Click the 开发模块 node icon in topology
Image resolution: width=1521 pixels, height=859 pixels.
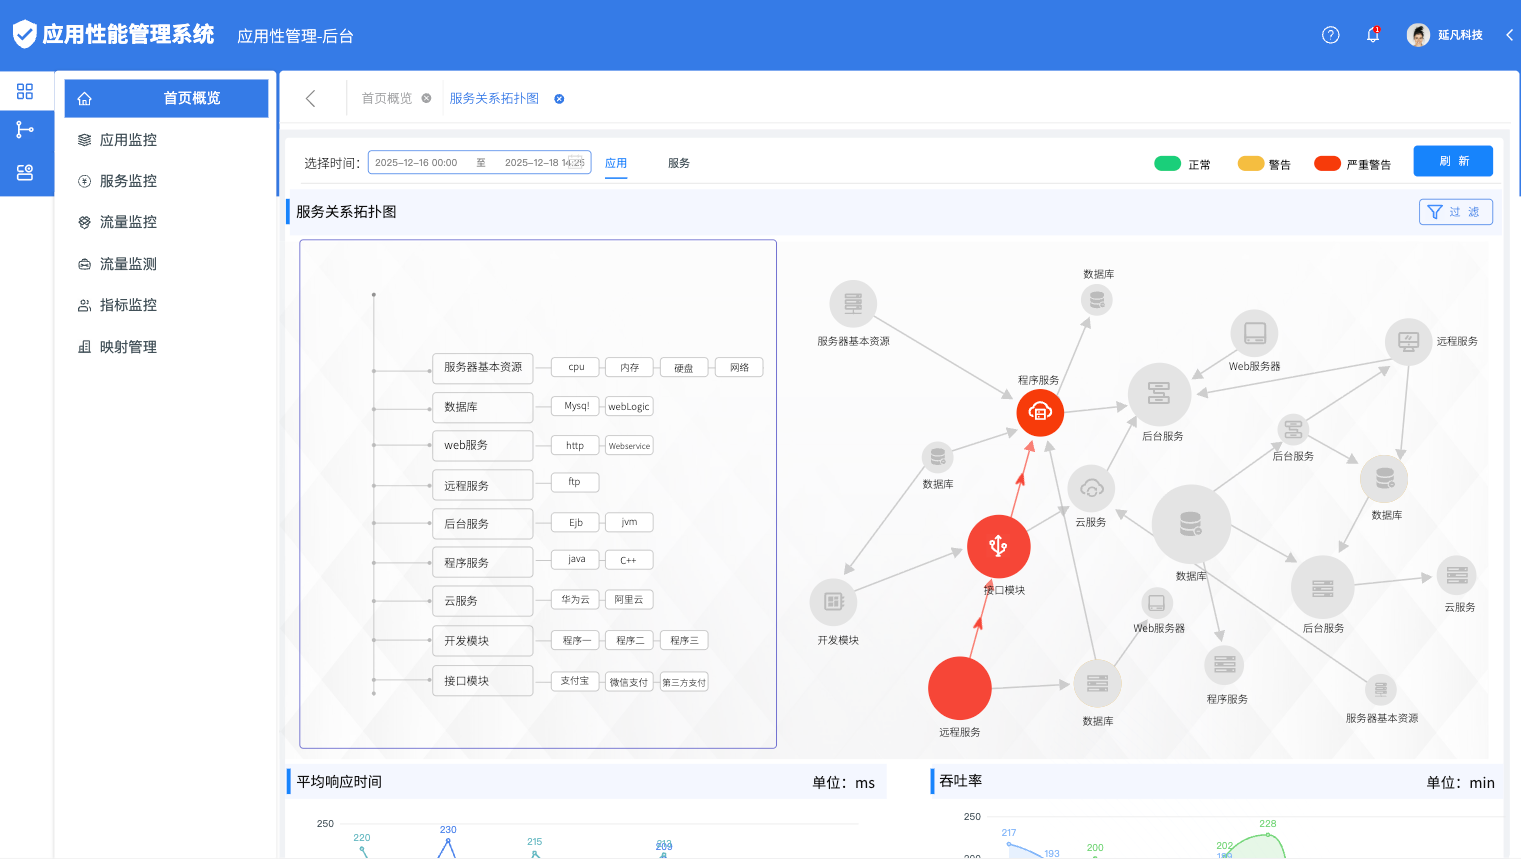833,602
